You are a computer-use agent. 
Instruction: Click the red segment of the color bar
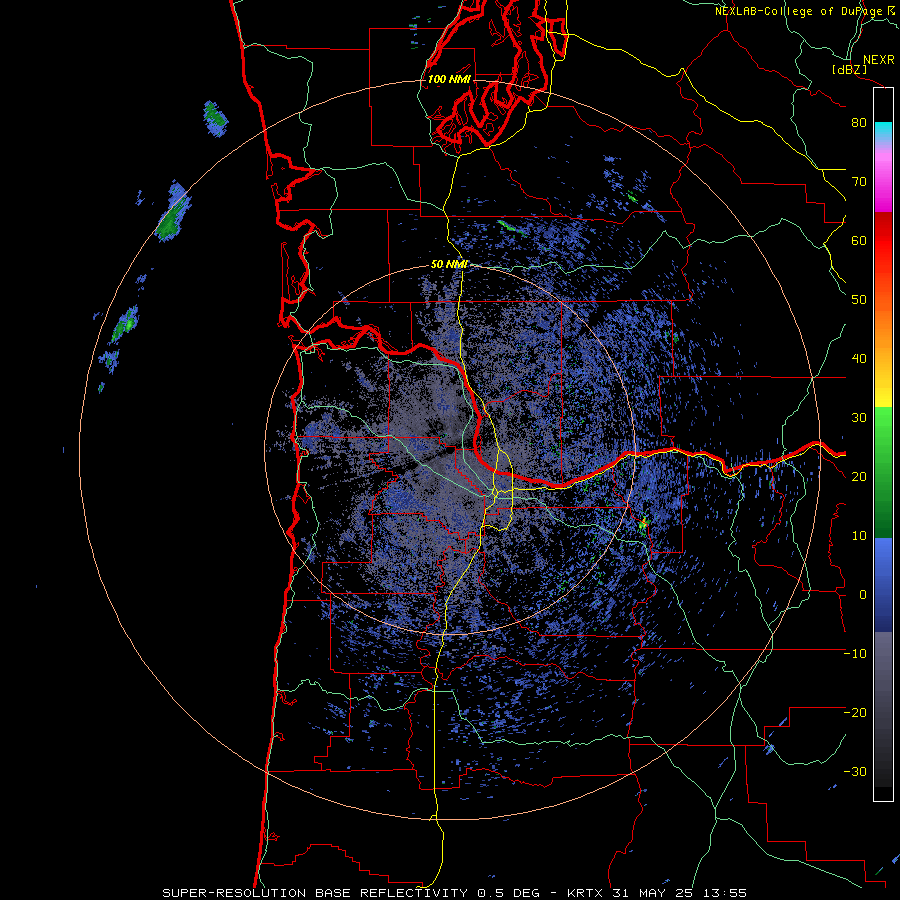[x=883, y=241]
